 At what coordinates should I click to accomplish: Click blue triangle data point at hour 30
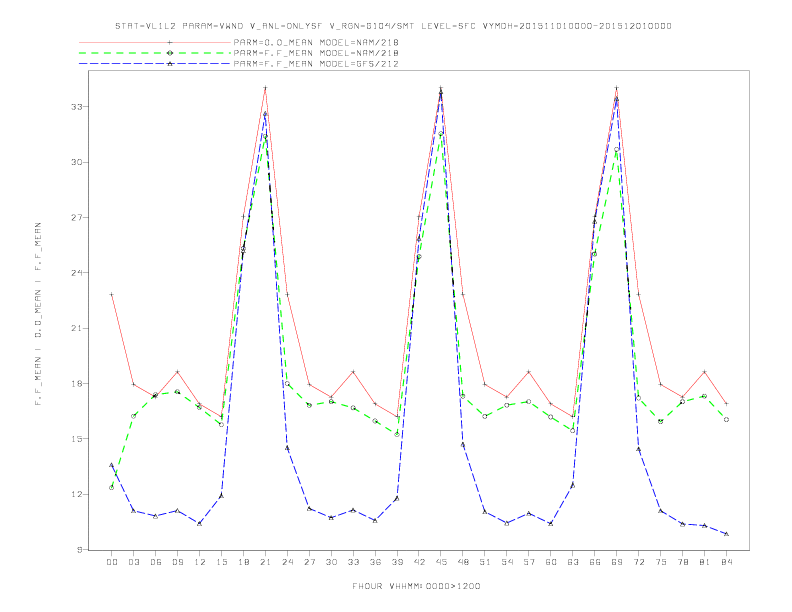(x=331, y=518)
